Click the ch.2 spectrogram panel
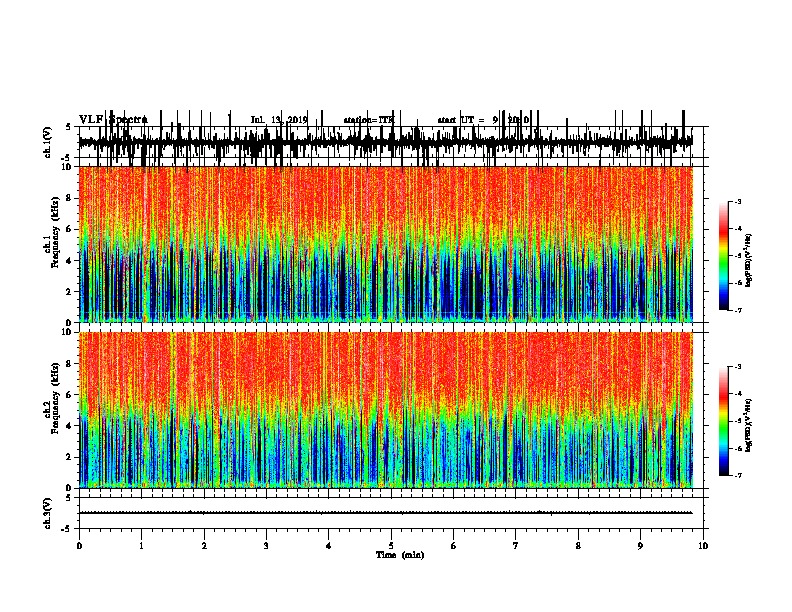This screenshot has width=792, height=612. coord(385,410)
